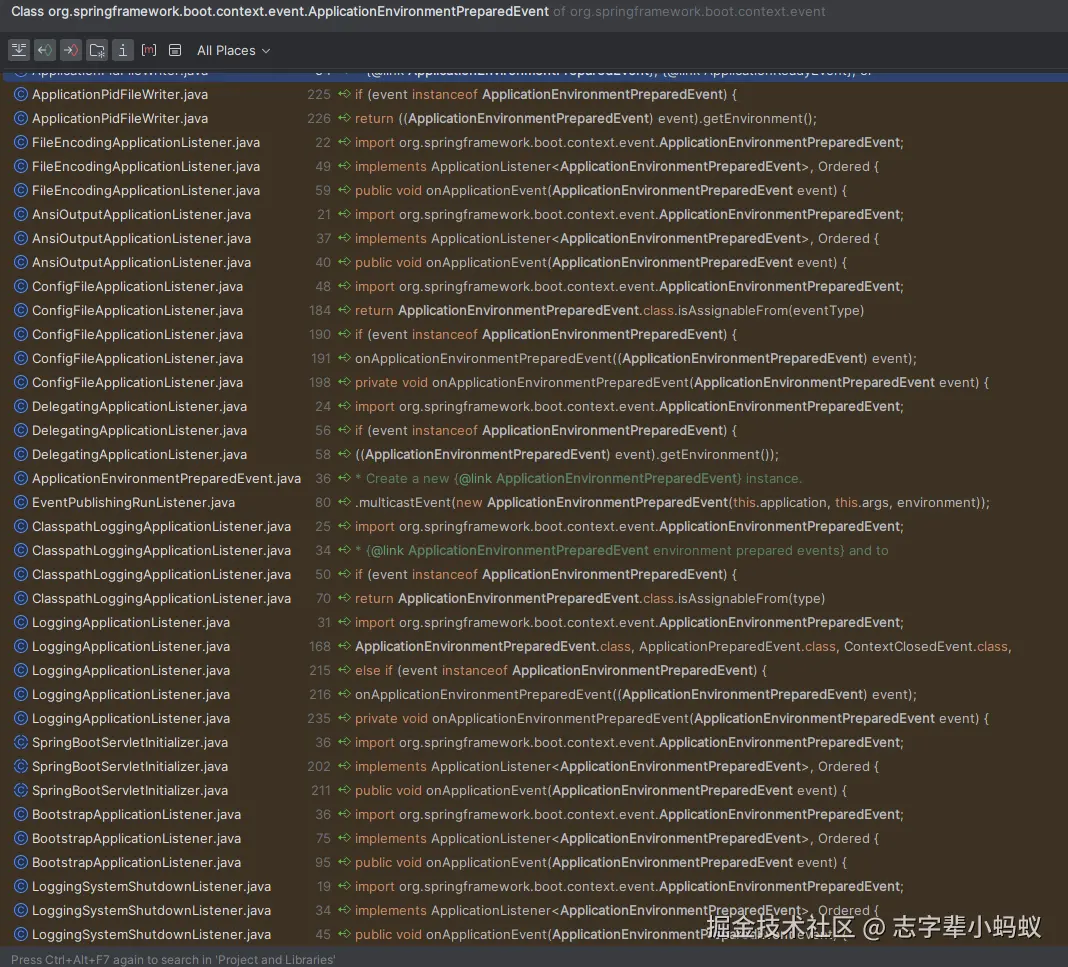Click class icon of ClasspathLoggingApplicationListener.java line 34 row
This screenshot has width=1068, height=967.
point(21,550)
